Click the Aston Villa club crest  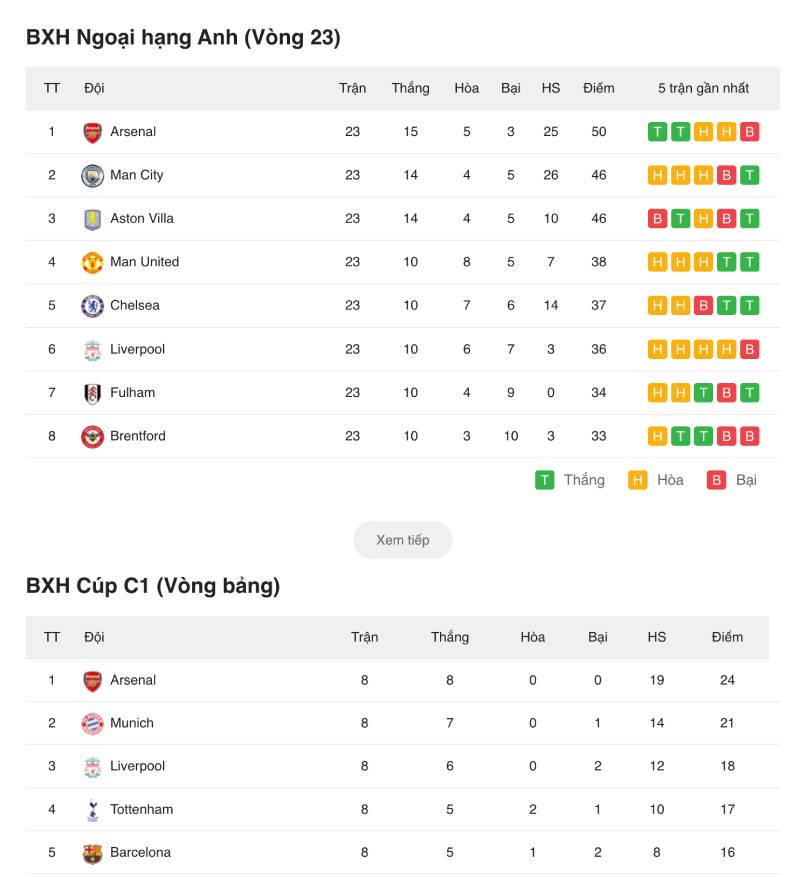click(92, 219)
